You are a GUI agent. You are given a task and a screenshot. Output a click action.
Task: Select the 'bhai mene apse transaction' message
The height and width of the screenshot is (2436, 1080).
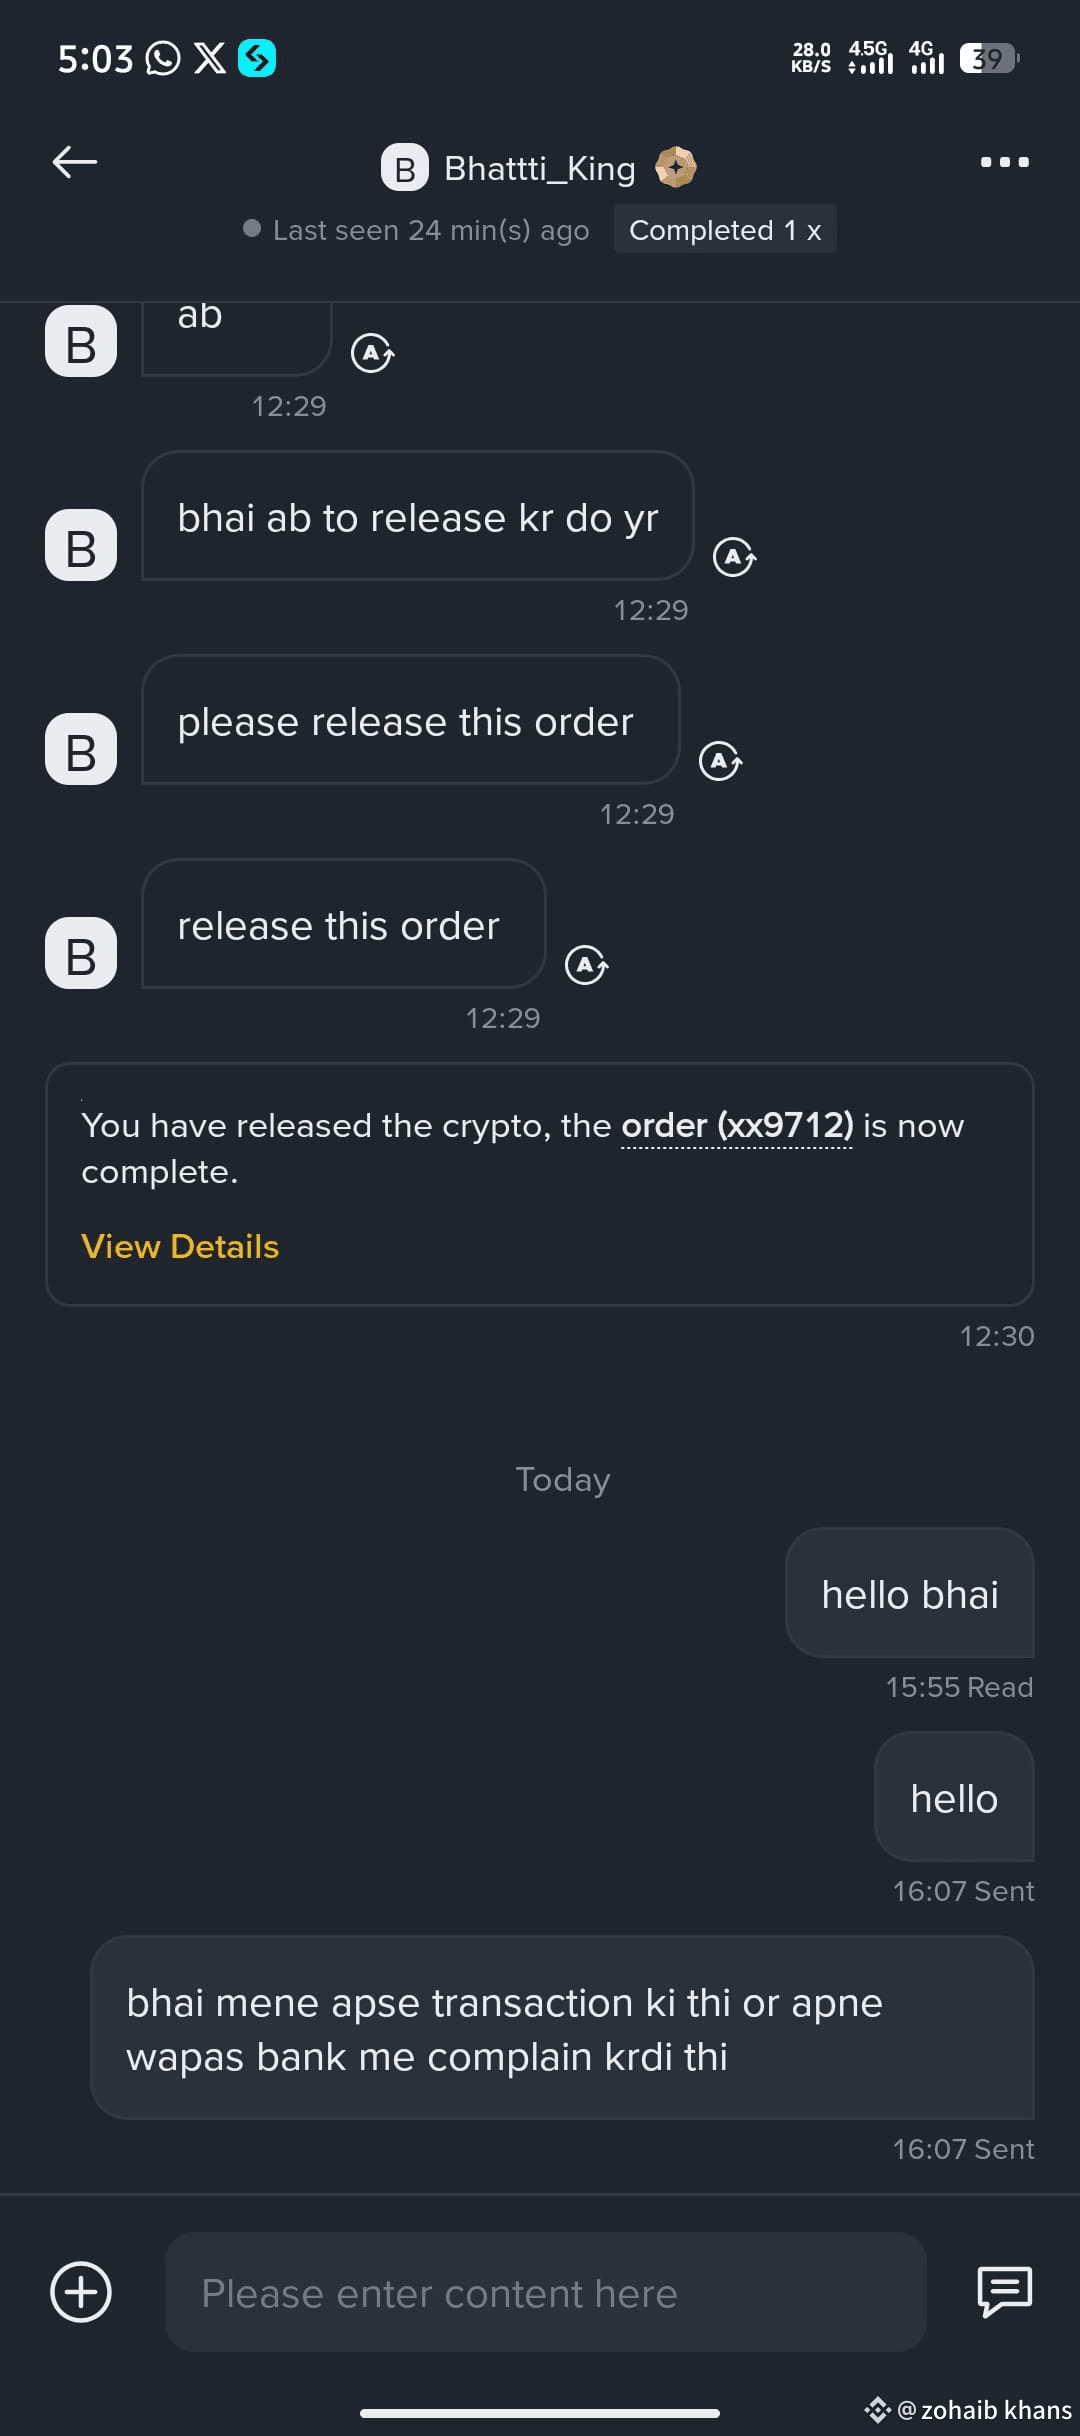point(562,2028)
